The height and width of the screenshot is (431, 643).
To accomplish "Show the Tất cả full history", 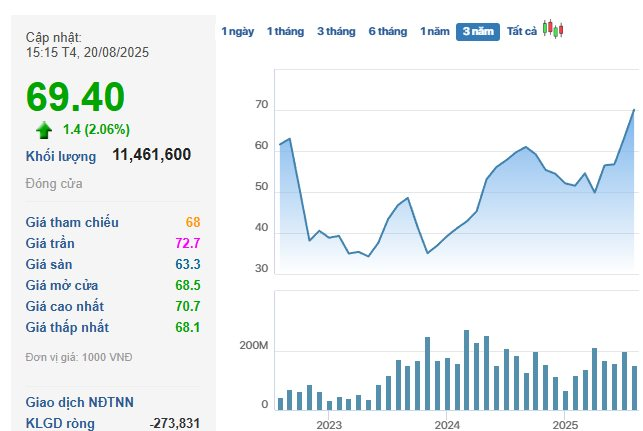I will [521, 32].
